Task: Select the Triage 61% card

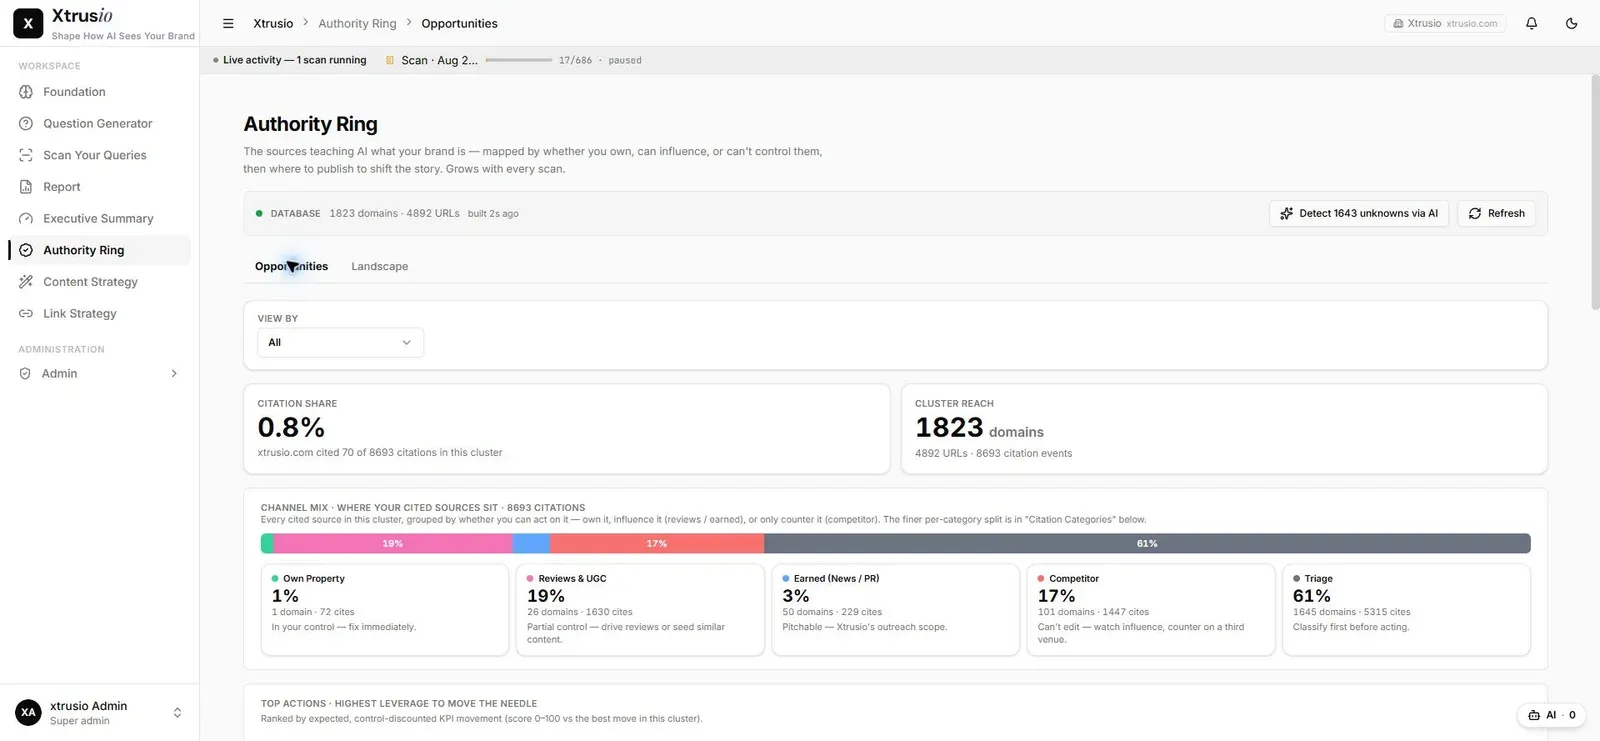Action: pos(1406,610)
